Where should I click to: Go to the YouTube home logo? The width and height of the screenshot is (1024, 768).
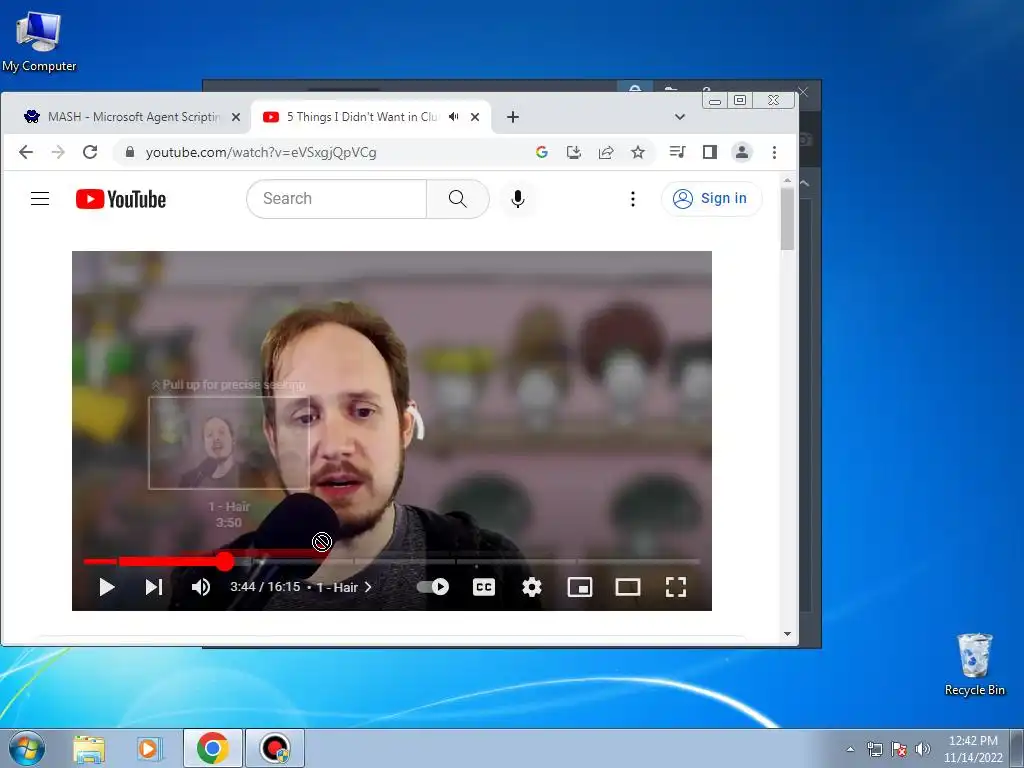[x=121, y=199]
